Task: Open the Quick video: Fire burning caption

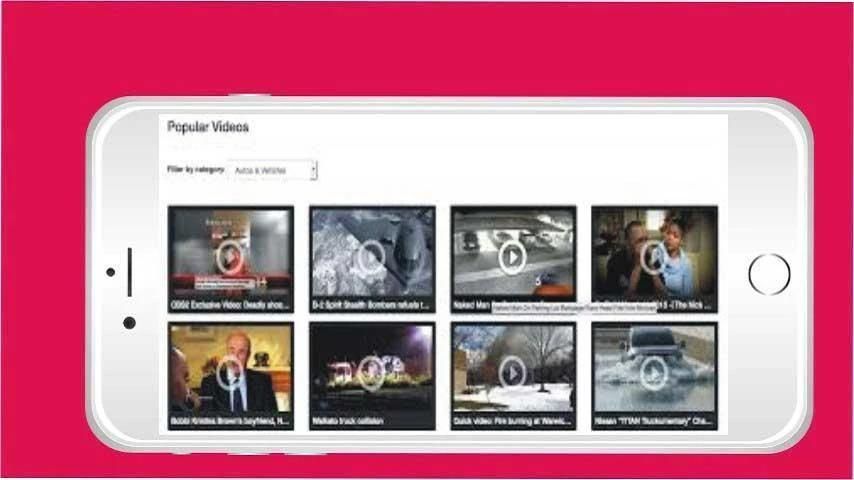Action: 512,421
